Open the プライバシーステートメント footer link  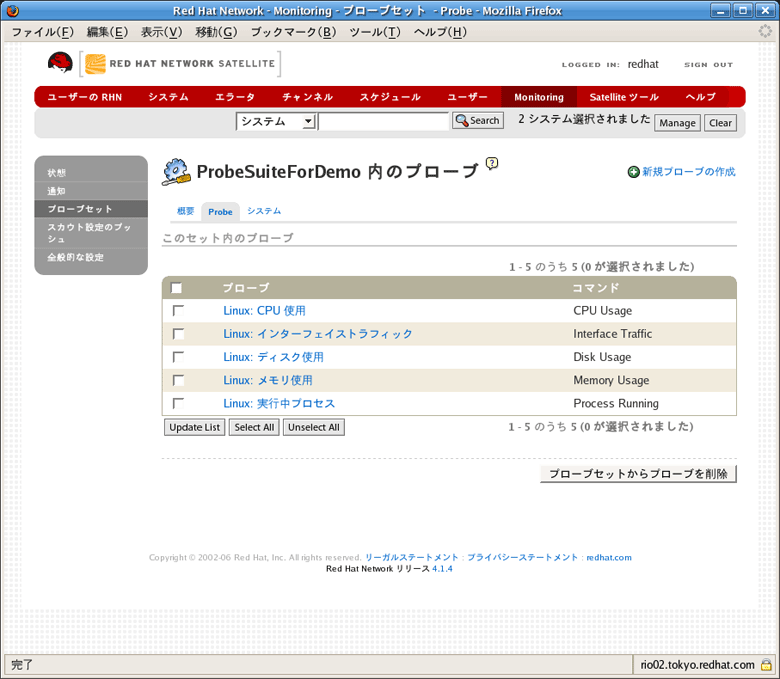click(x=522, y=558)
